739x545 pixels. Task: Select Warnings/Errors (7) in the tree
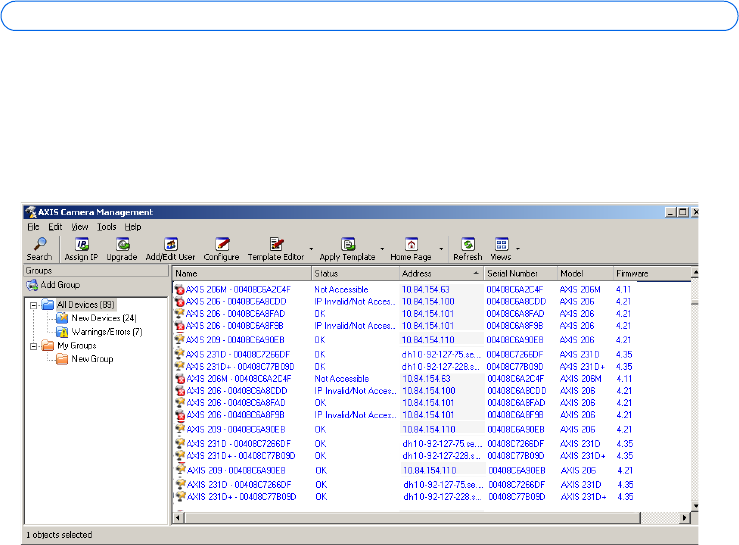click(107, 332)
